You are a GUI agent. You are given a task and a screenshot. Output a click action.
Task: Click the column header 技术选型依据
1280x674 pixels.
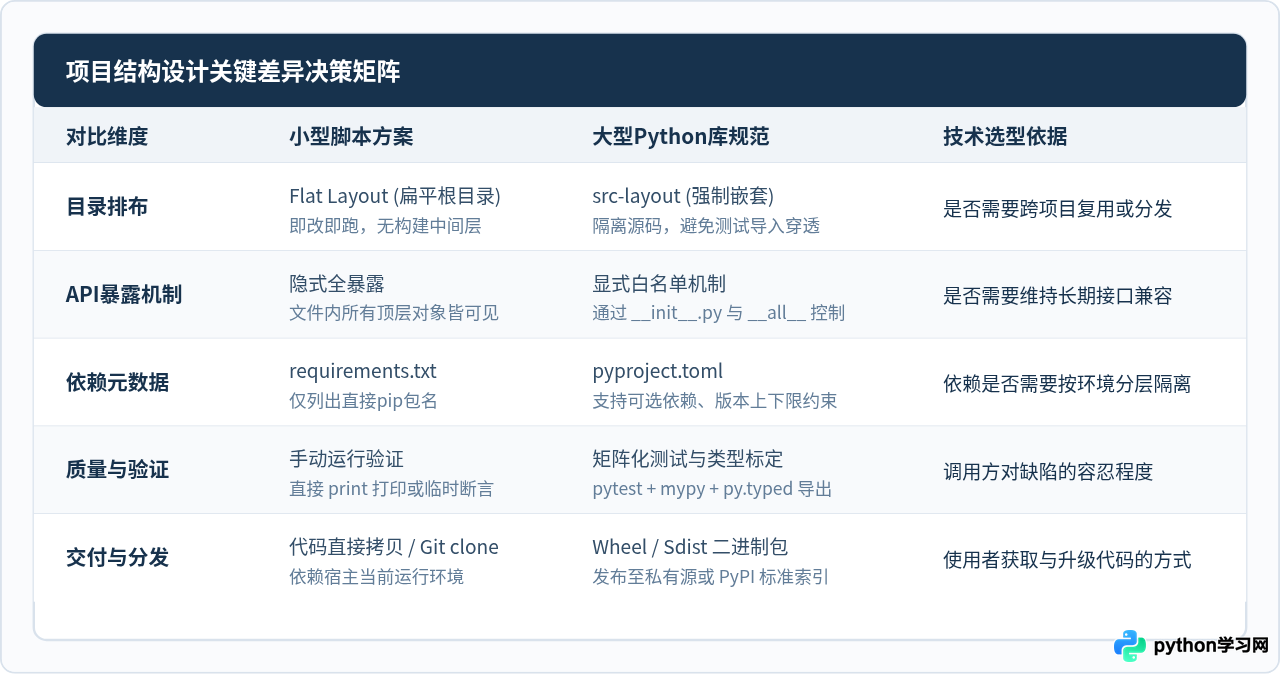pos(1005,137)
